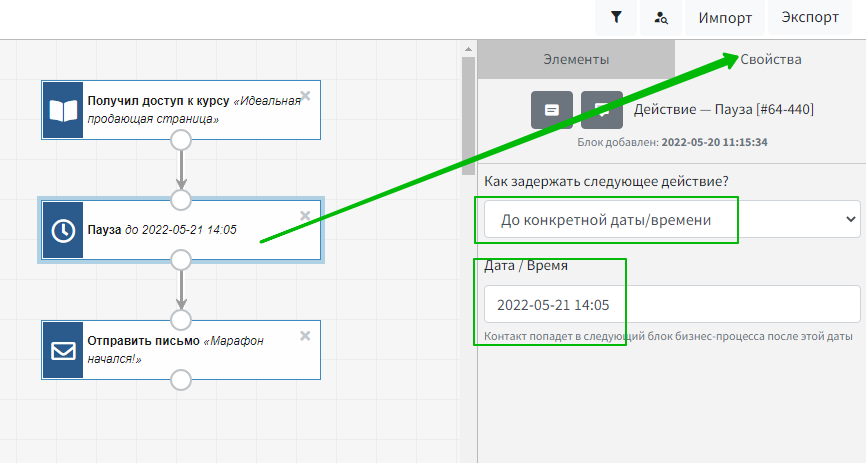Remove the 'Отправить письмо' block via X
This screenshot has height=463, width=866.
pyautogui.click(x=306, y=336)
